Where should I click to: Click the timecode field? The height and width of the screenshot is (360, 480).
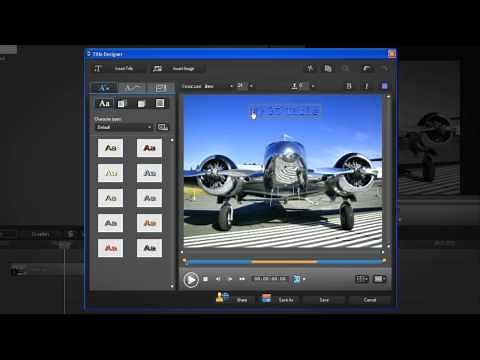point(270,278)
